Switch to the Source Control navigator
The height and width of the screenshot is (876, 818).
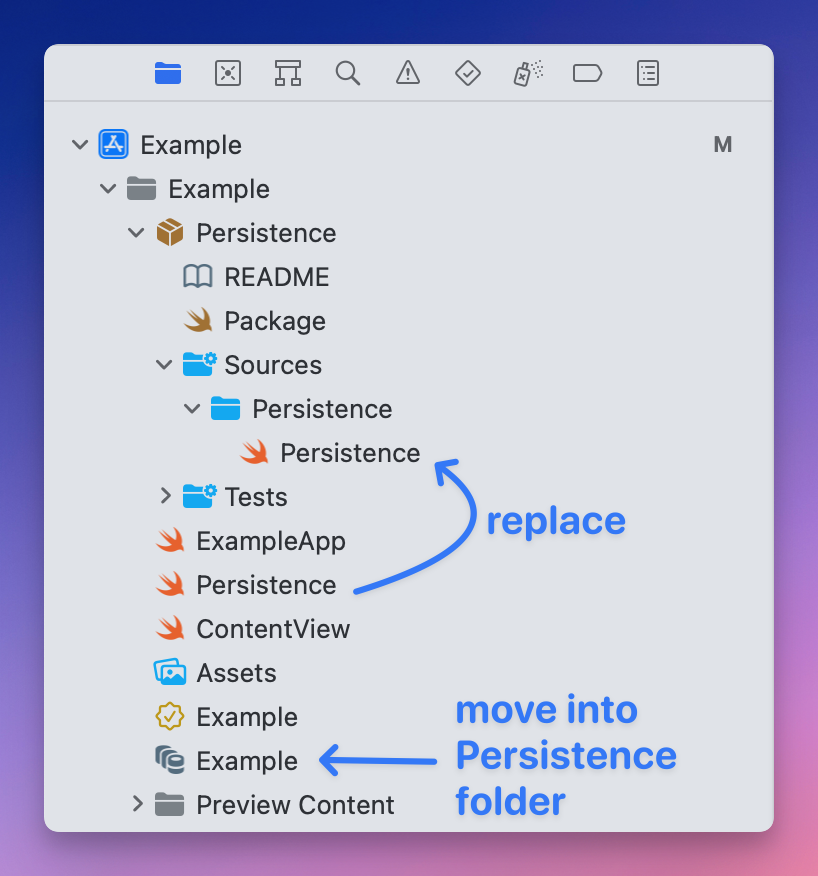coord(228,73)
